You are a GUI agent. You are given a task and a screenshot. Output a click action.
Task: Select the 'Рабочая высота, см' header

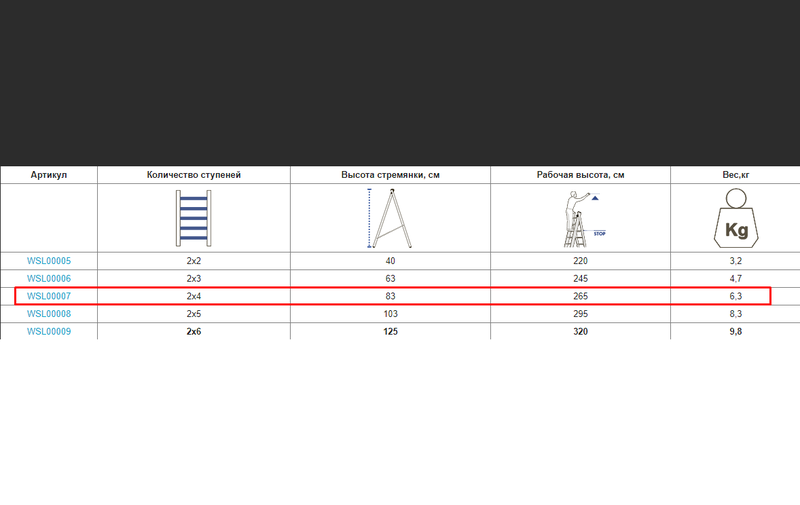[x=581, y=175]
